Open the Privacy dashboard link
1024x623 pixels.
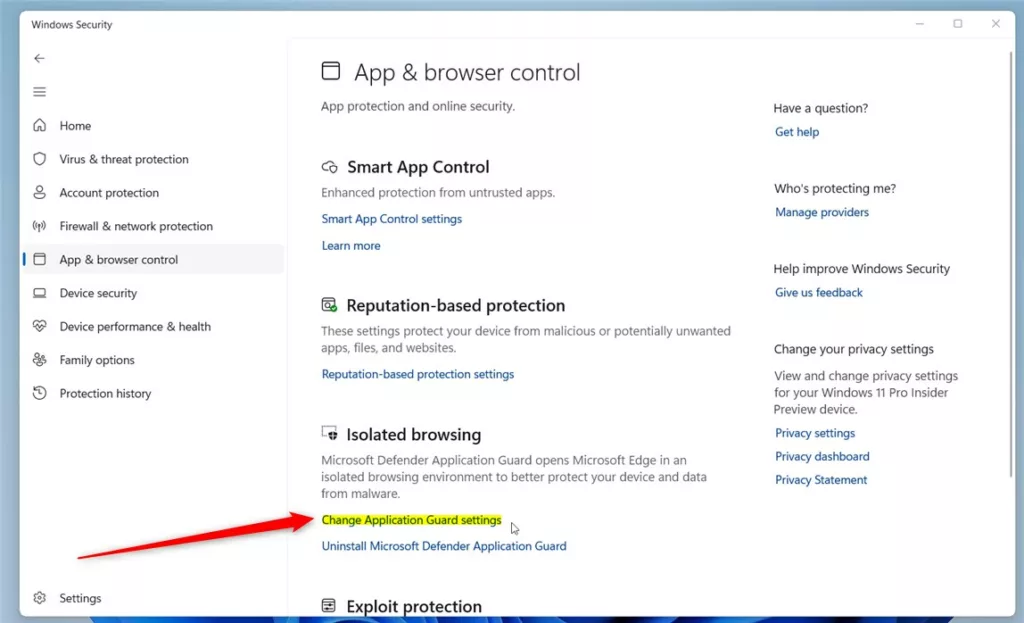pos(821,456)
